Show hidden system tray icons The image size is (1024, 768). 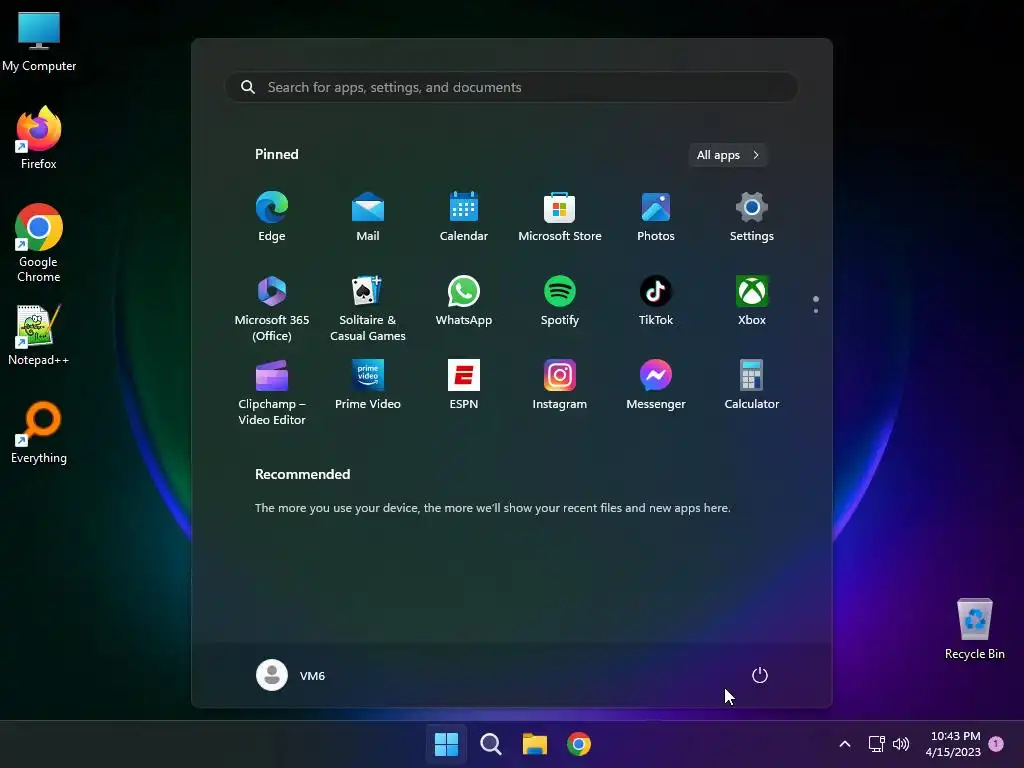pyautogui.click(x=844, y=744)
